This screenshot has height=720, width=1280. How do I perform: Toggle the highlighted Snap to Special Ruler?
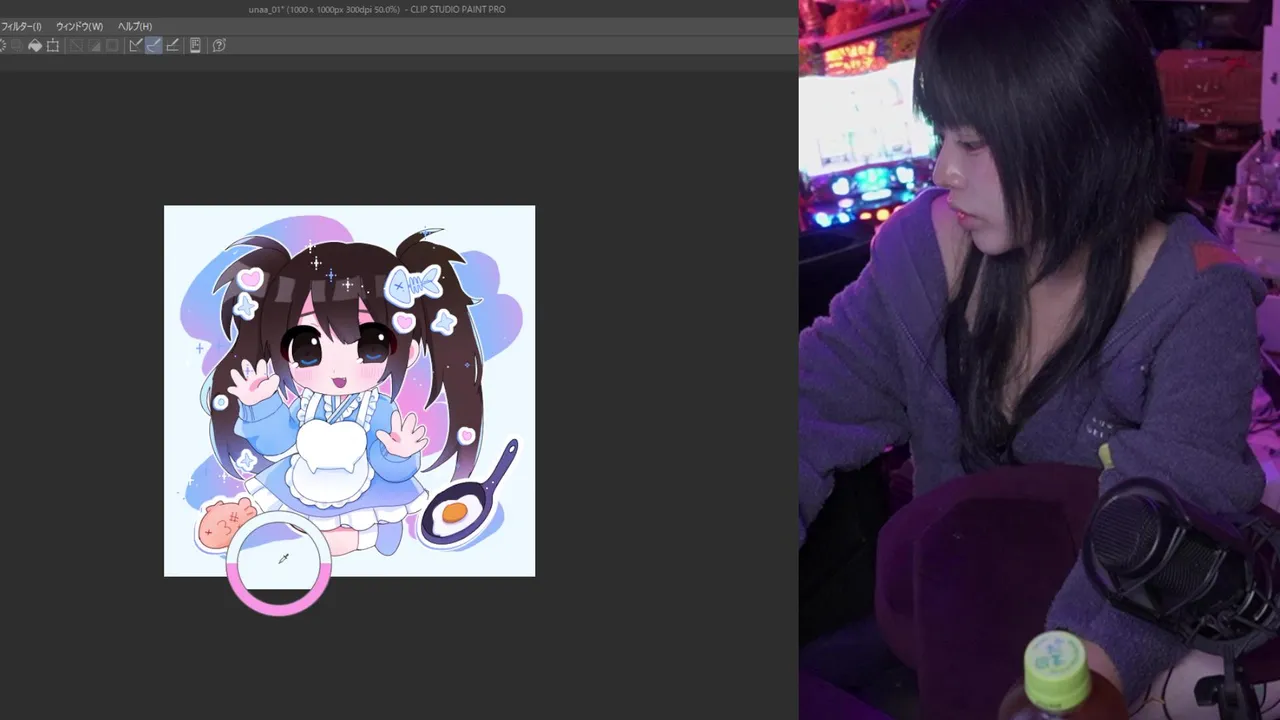(x=153, y=45)
